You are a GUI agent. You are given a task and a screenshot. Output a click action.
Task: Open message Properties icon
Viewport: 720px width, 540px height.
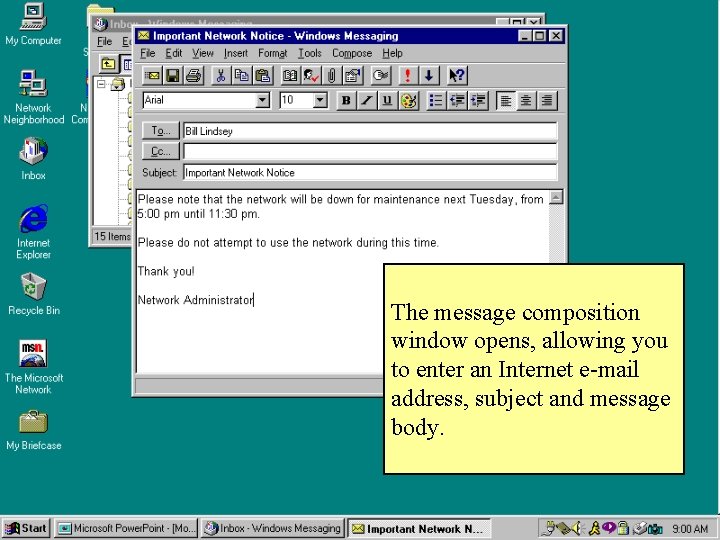tap(353, 75)
